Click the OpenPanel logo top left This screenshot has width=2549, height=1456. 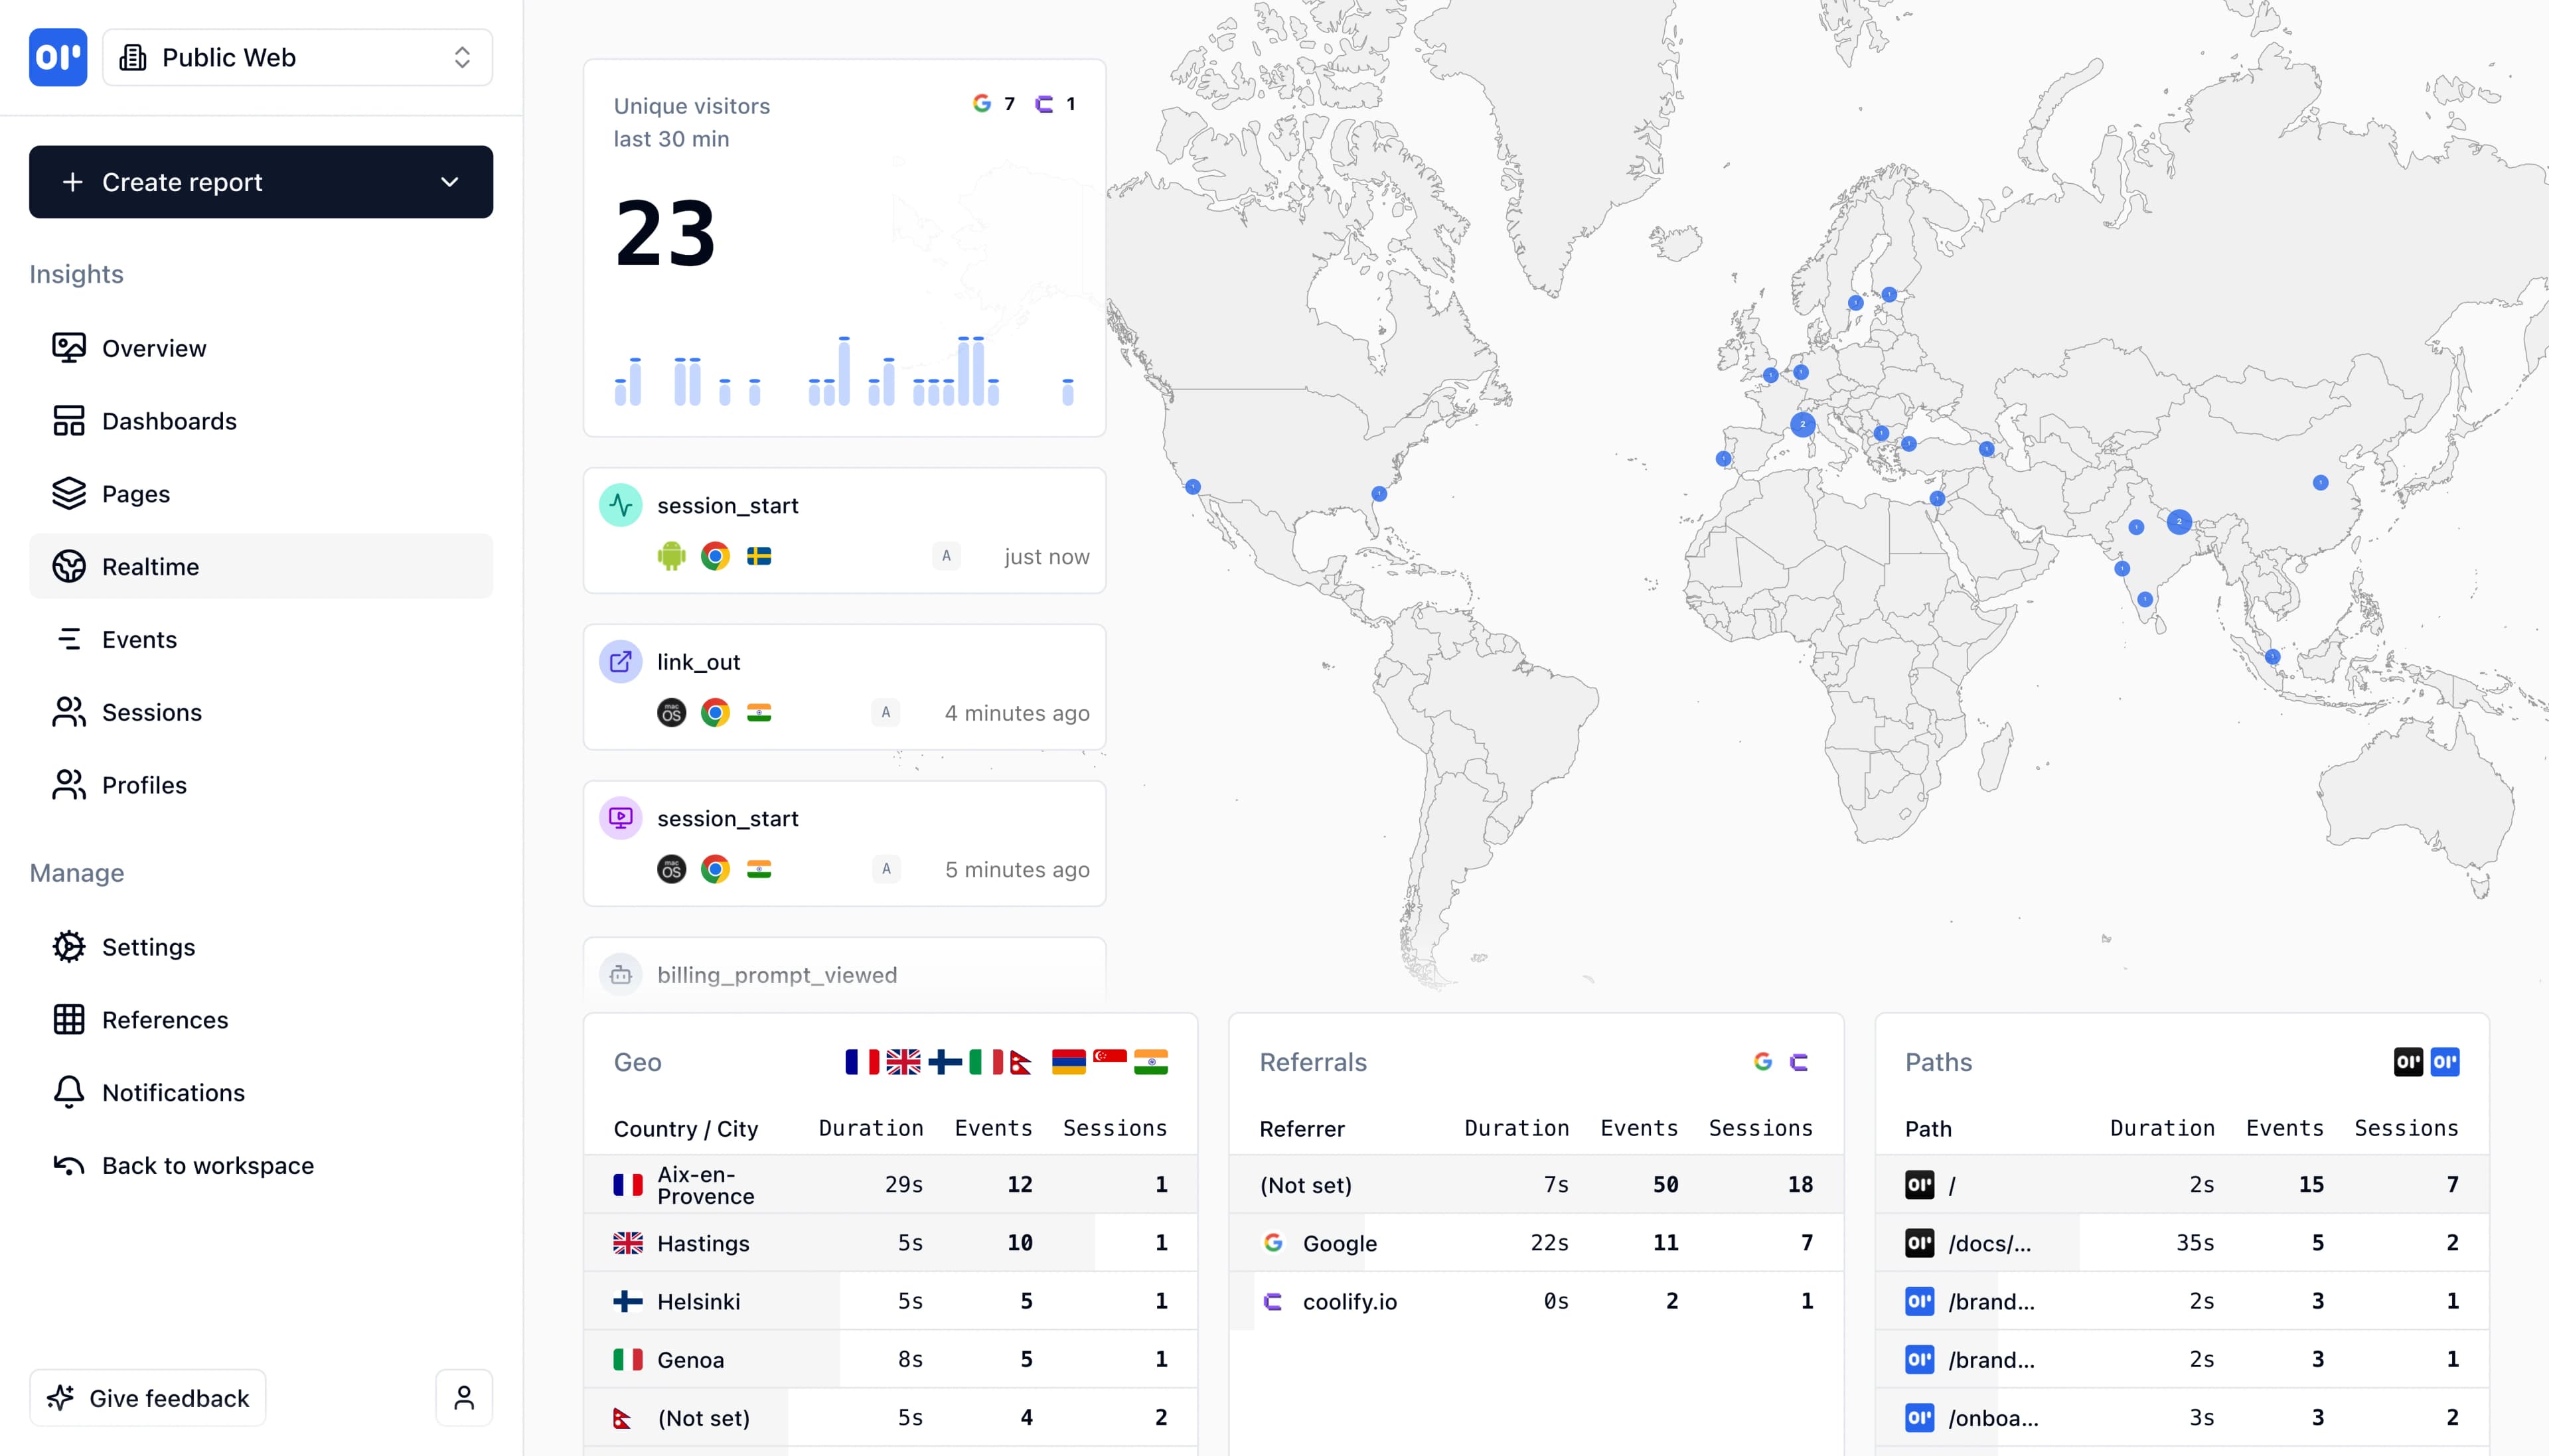[x=57, y=57]
